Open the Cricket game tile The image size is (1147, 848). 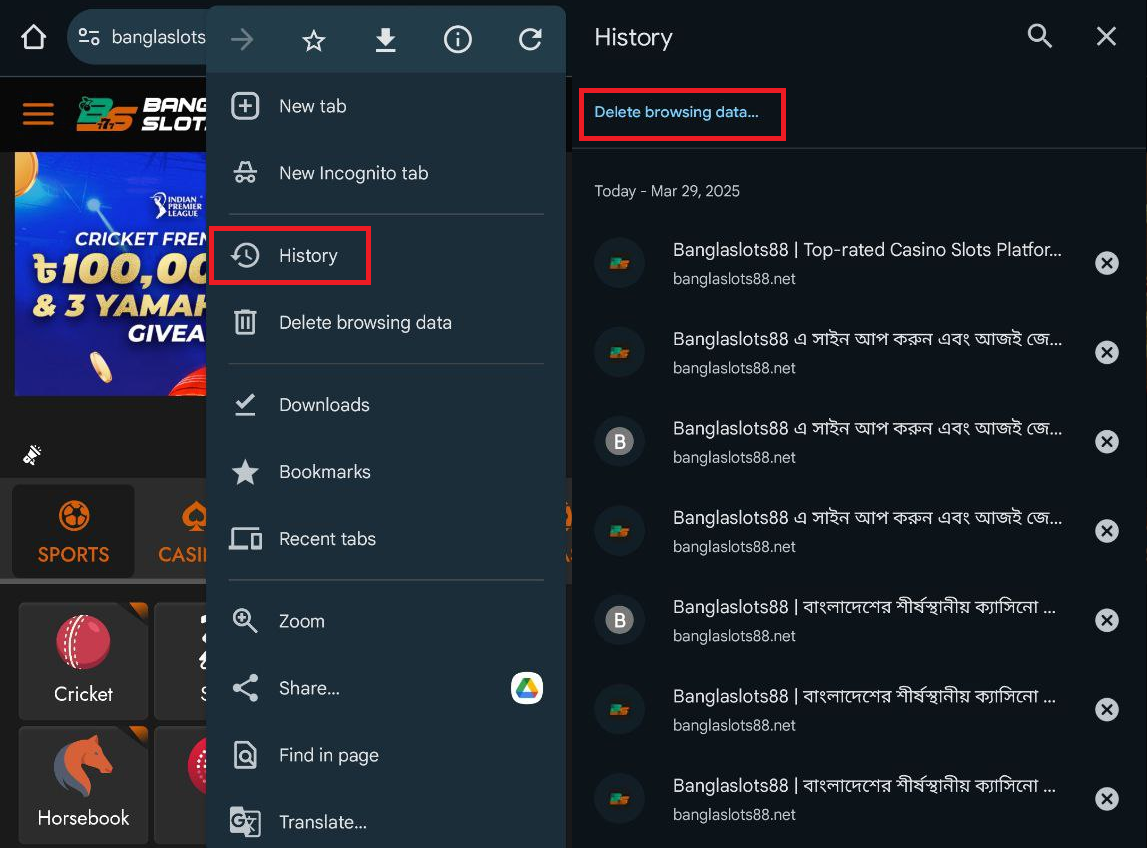pos(83,661)
